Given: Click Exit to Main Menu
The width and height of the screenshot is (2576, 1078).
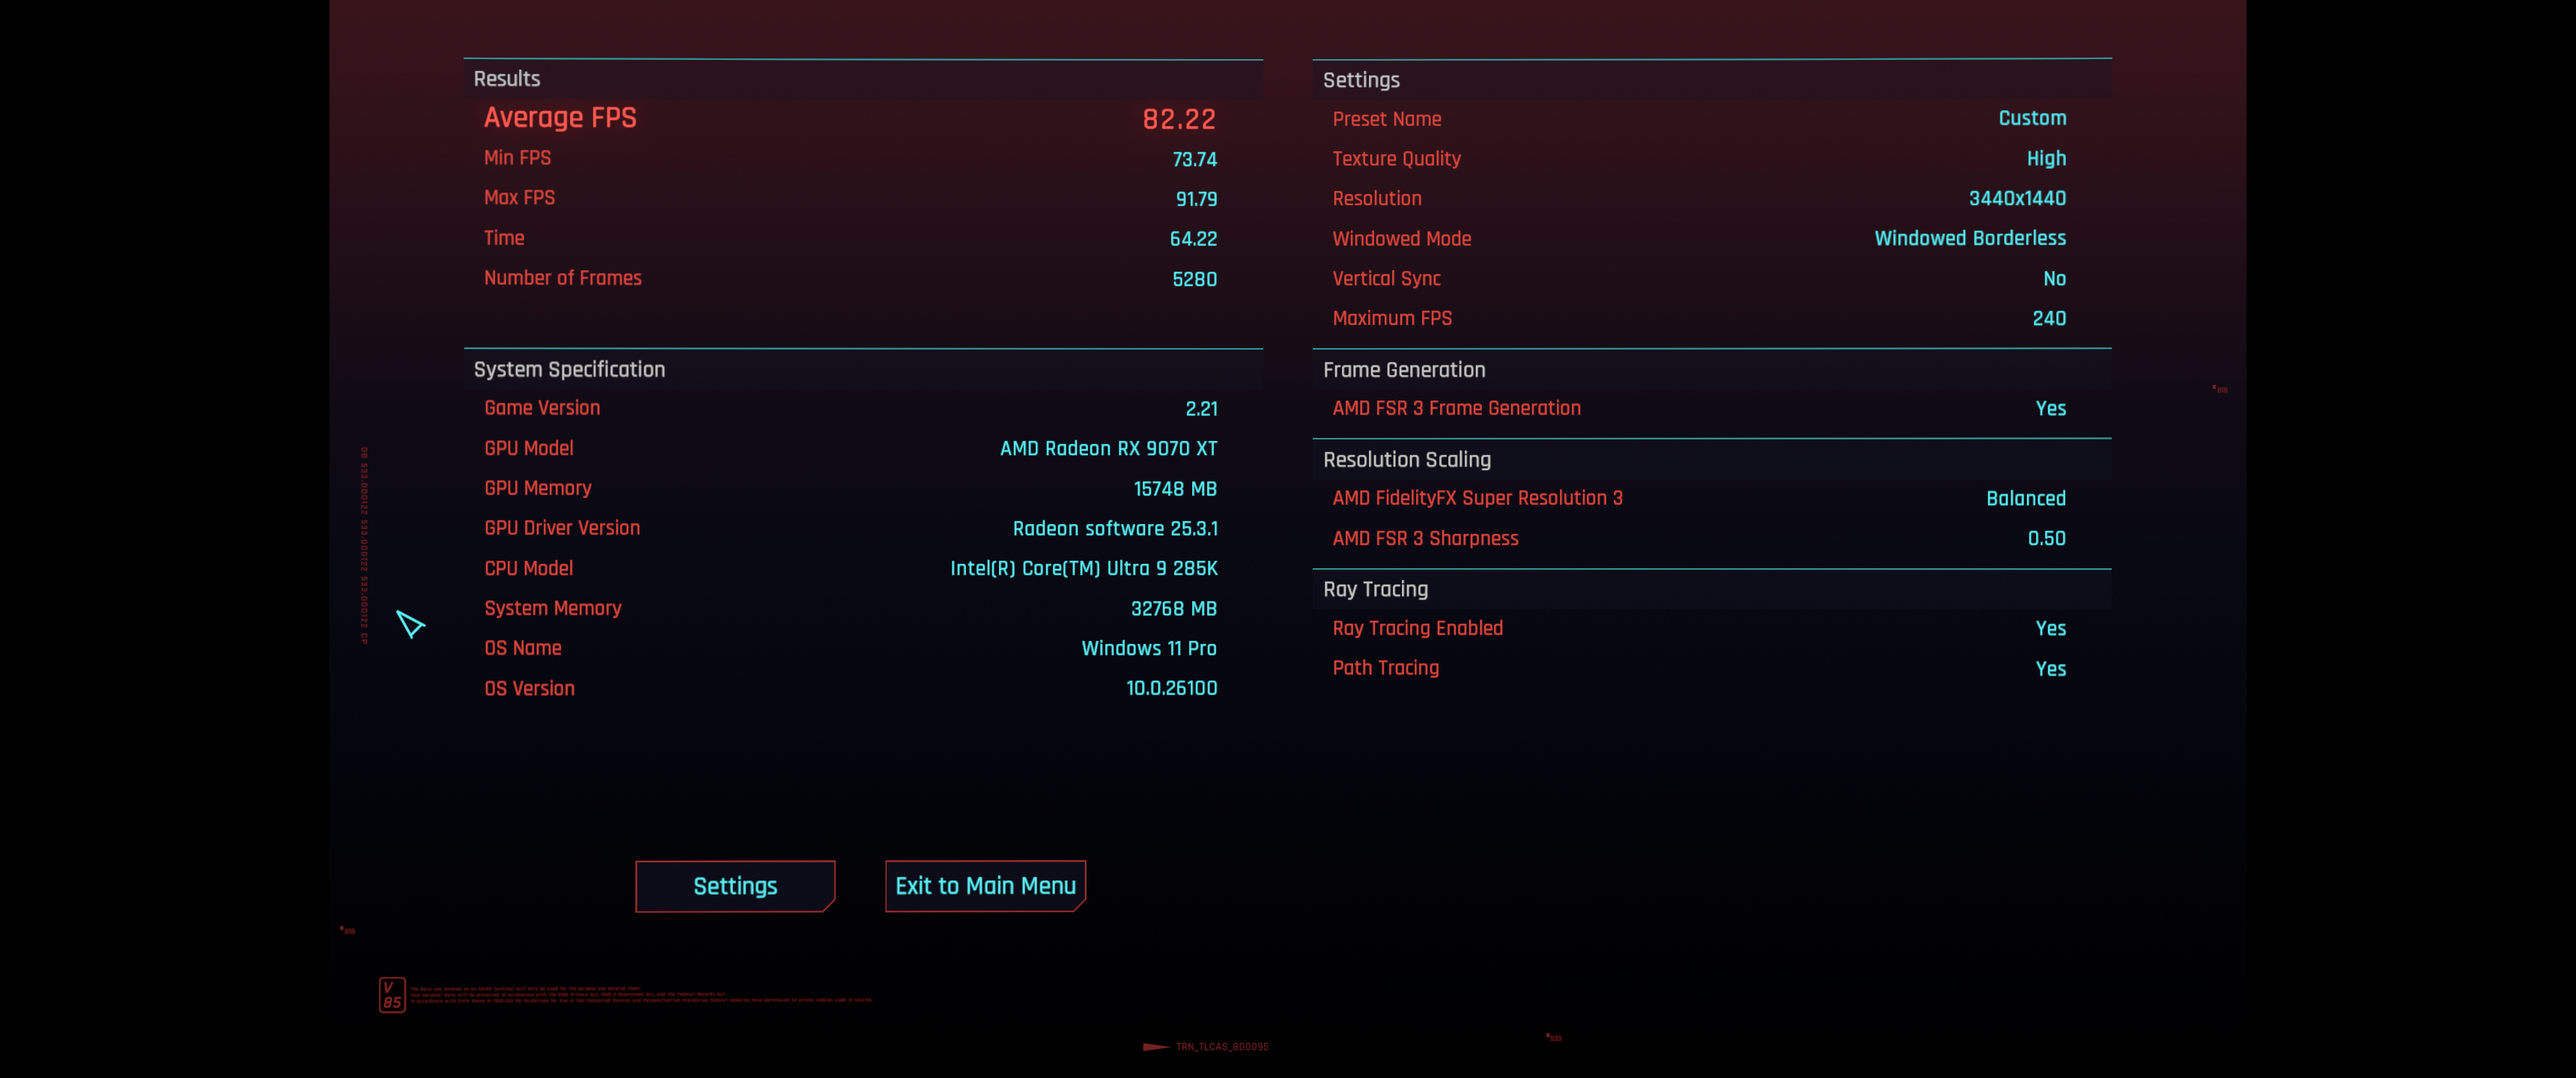Looking at the screenshot, I should [985, 886].
